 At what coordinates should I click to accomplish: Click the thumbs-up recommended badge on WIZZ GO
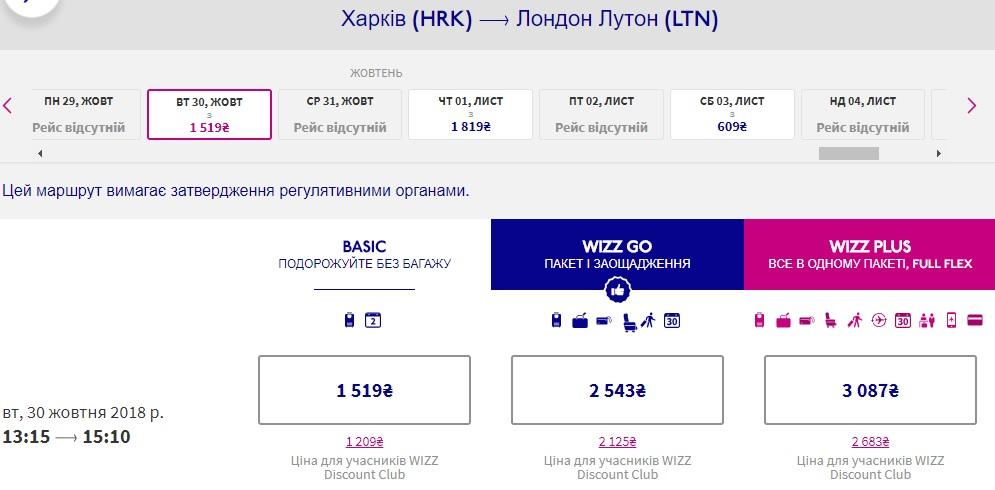[617, 290]
